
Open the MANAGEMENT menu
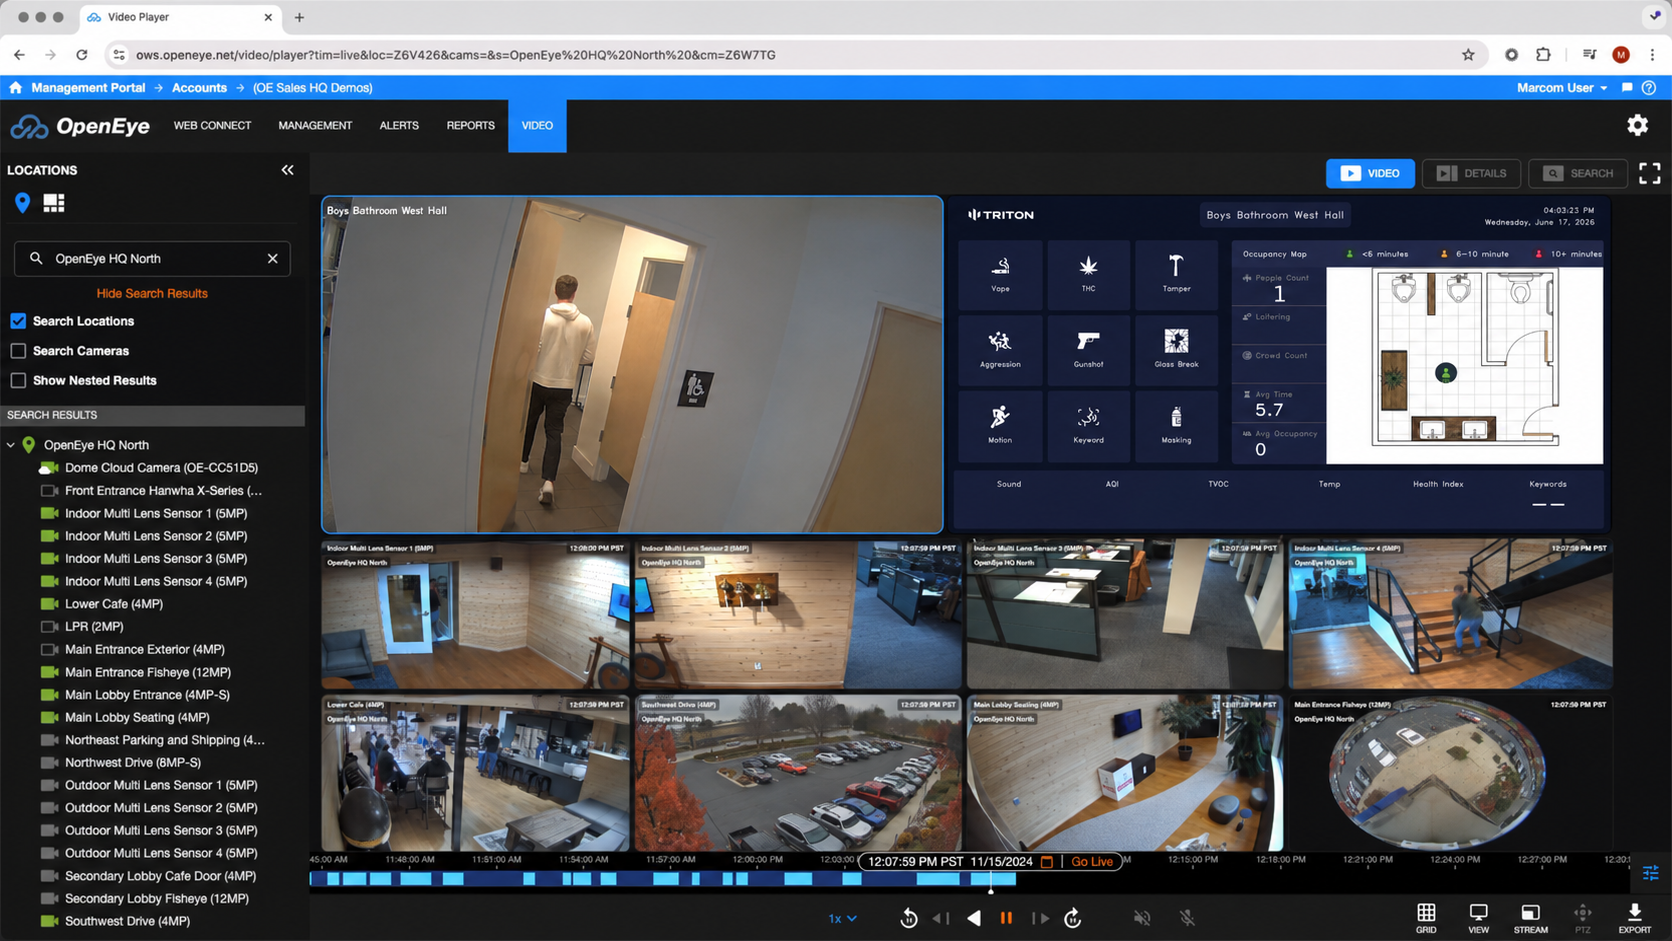coord(315,125)
